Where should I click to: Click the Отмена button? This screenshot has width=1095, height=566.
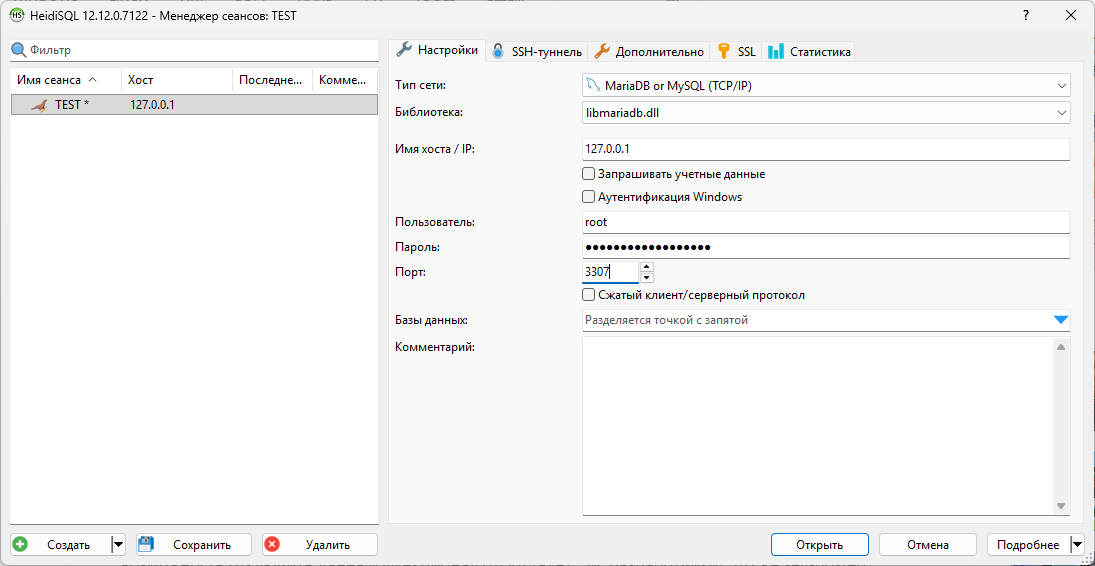(927, 544)
